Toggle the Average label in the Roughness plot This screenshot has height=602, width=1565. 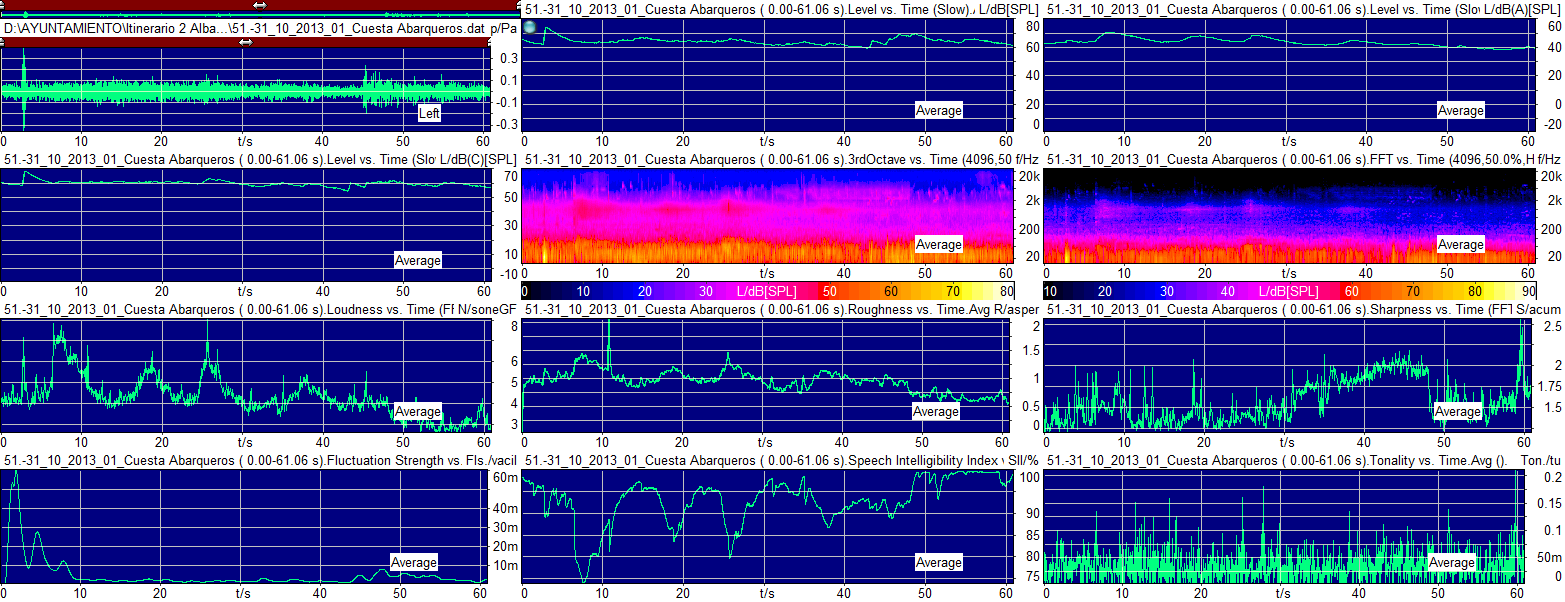coord(936,411)
